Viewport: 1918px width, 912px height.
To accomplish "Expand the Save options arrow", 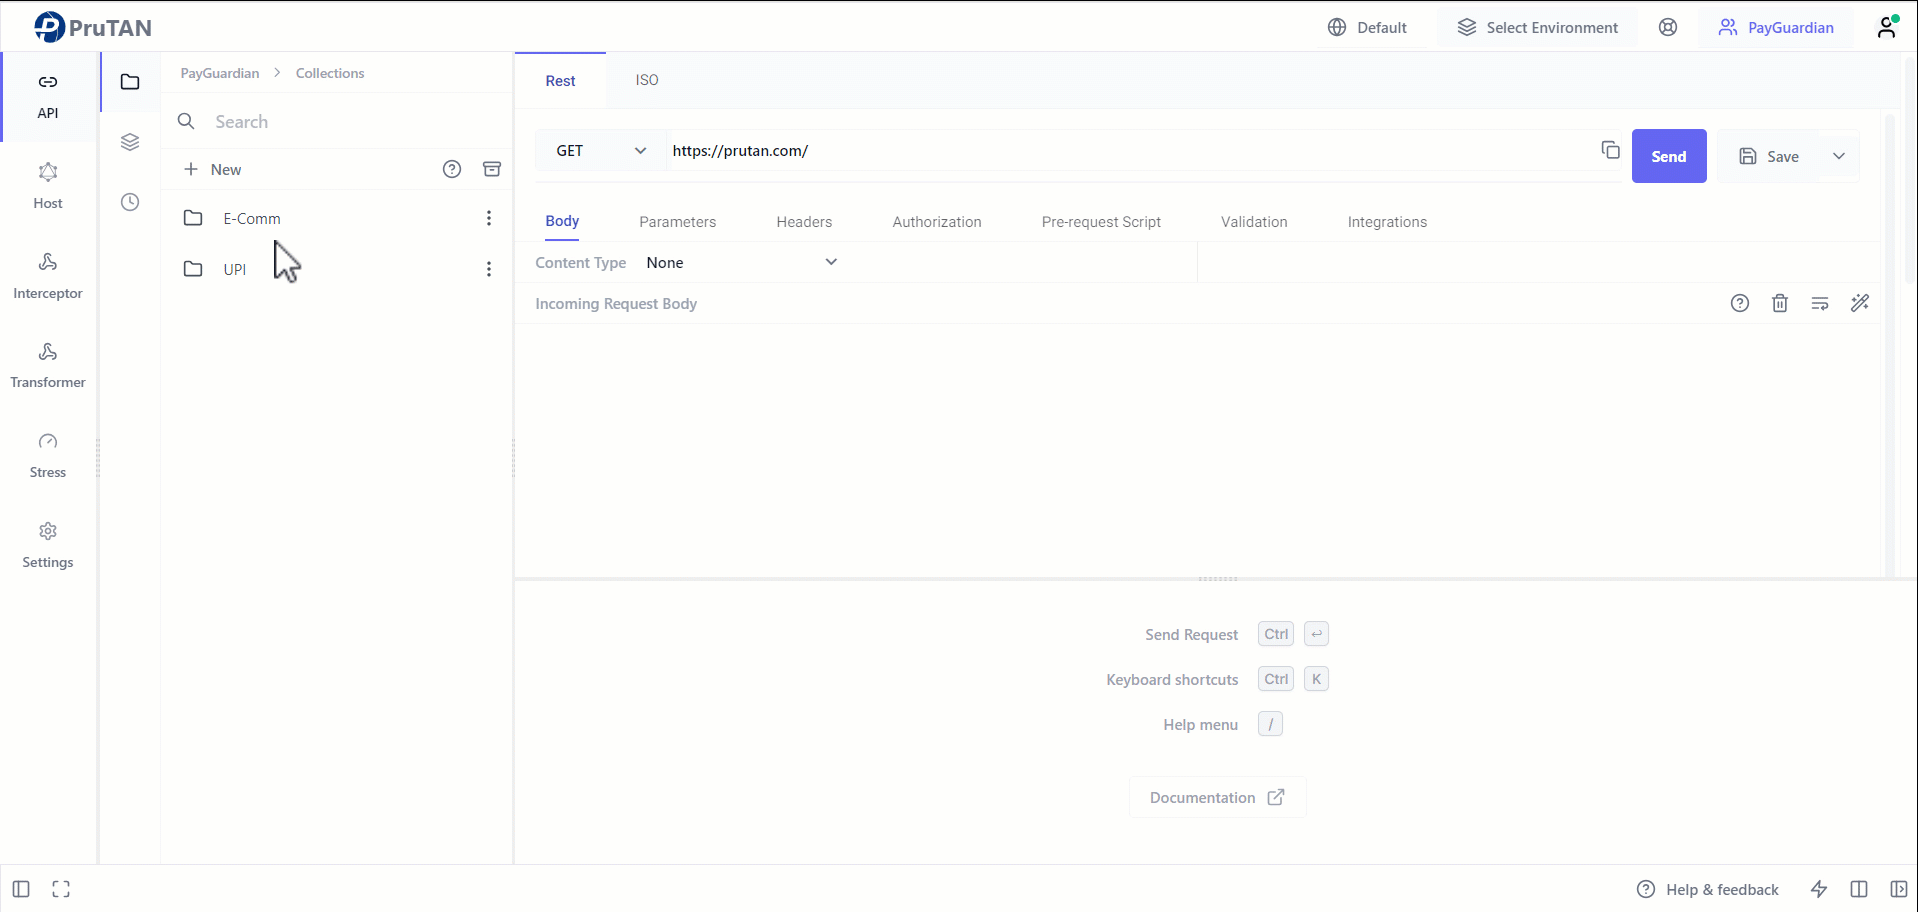I will 1839,156.
